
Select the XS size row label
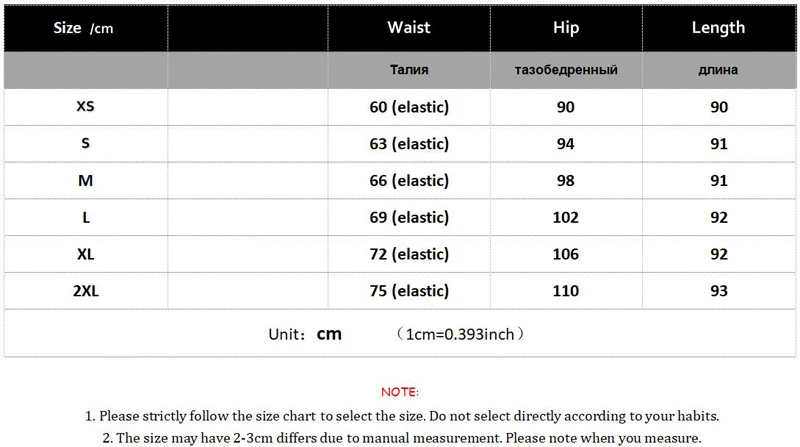click(x=85, y=106)
